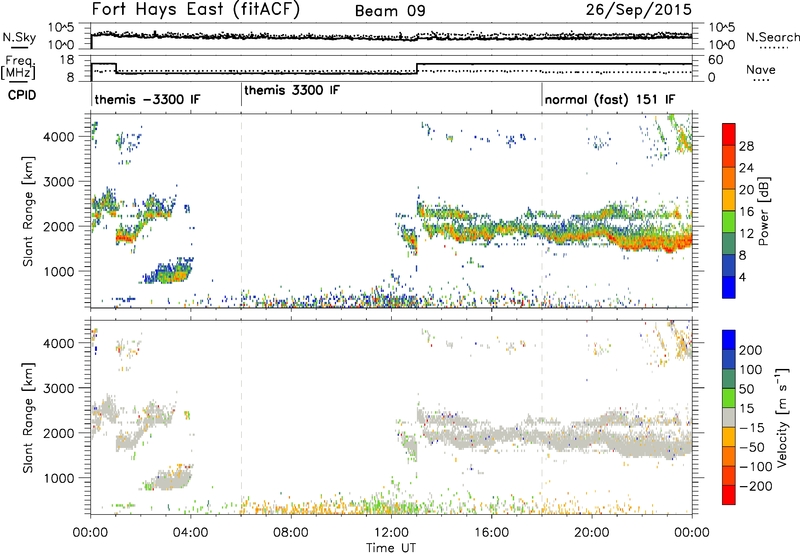
Task: Click the '12:00' time tick label
Action: (x=391, y=533)
